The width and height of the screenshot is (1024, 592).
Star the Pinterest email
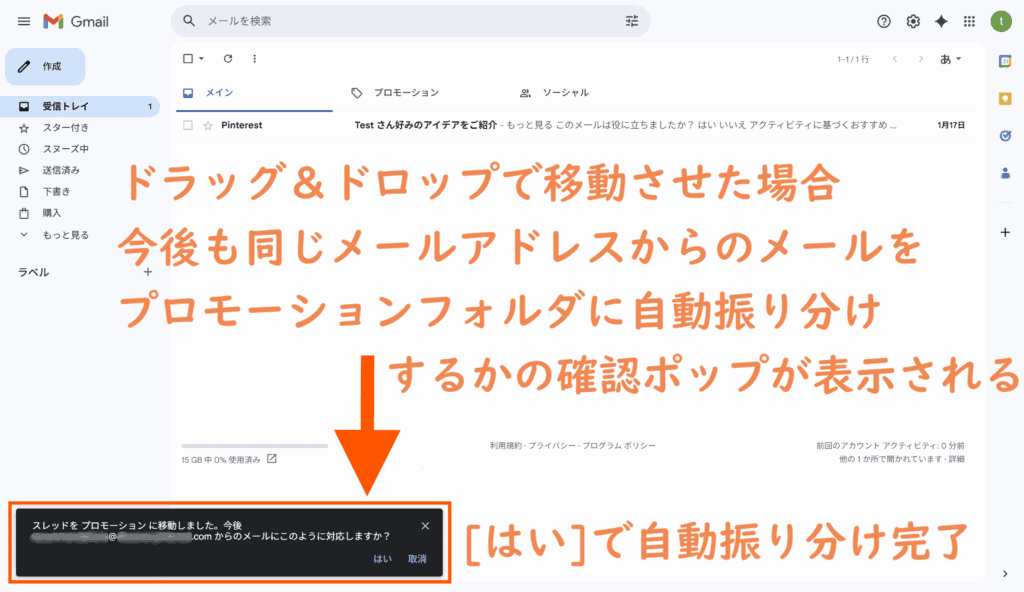point(208,125)
